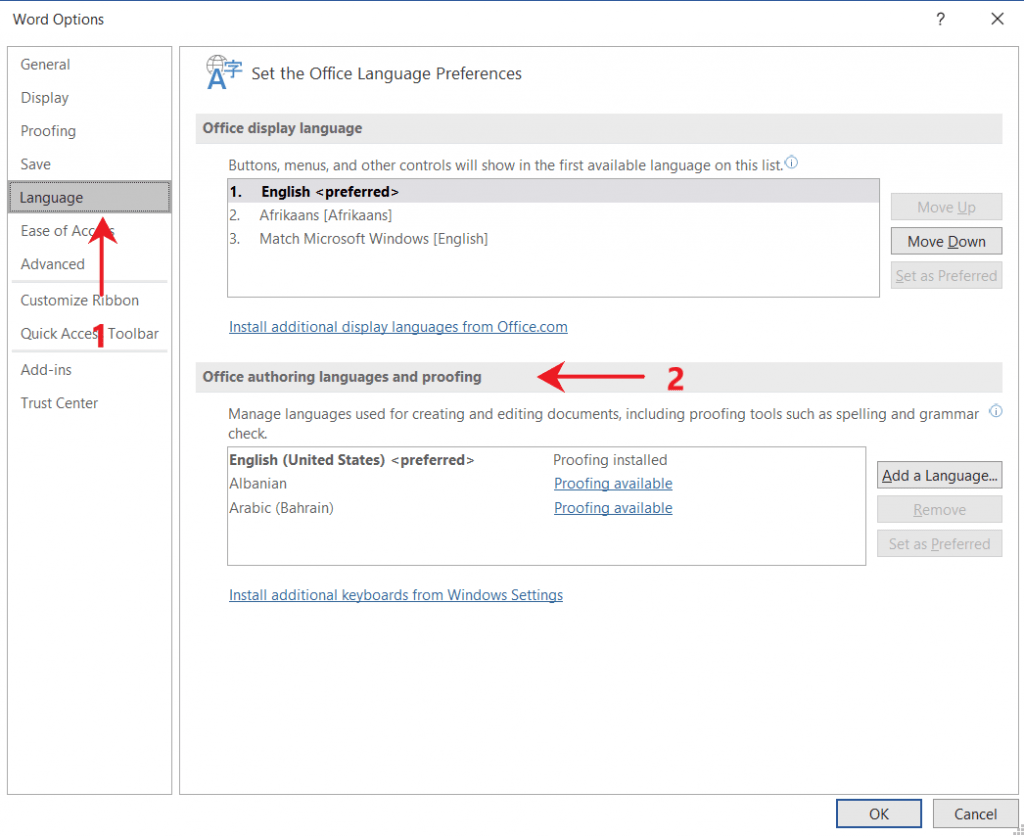The height and width of the screenshot is (837, 1024).
Task: Click the info icon beside the proofing description
Action: pos(996,411)
